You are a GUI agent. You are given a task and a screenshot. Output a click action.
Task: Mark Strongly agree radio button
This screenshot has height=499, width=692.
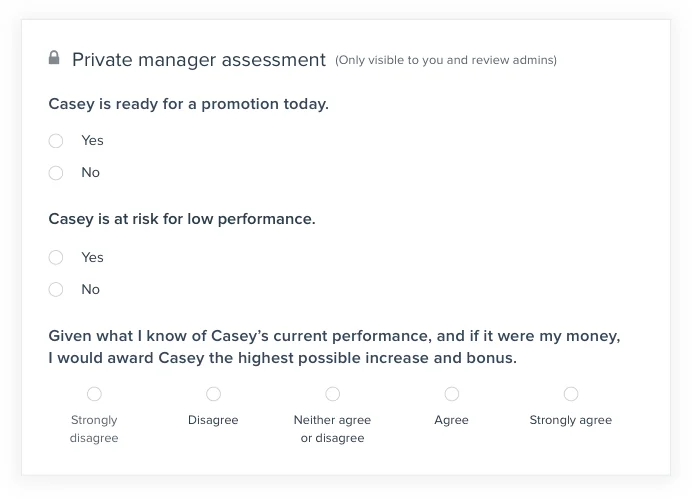(571, 394)
